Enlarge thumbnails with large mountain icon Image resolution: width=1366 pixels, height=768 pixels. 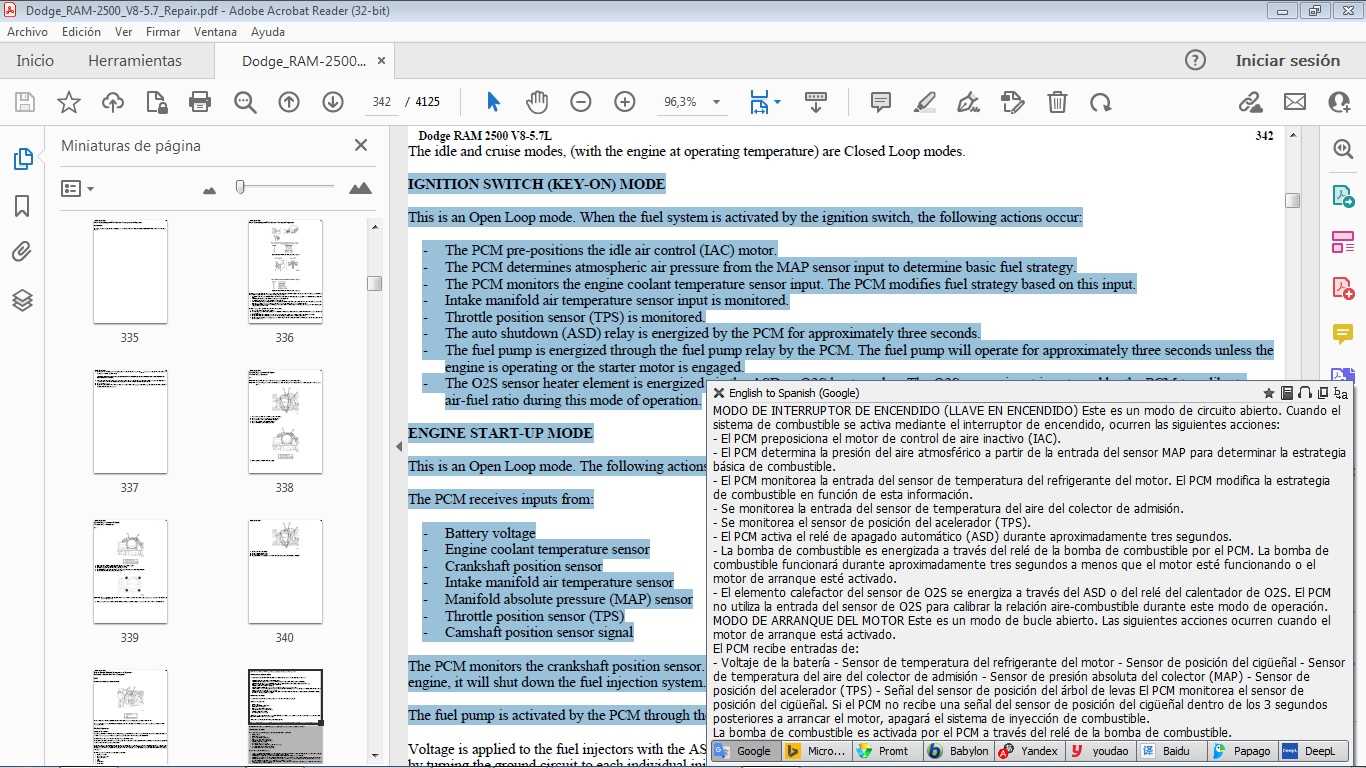tap(360, 188)
